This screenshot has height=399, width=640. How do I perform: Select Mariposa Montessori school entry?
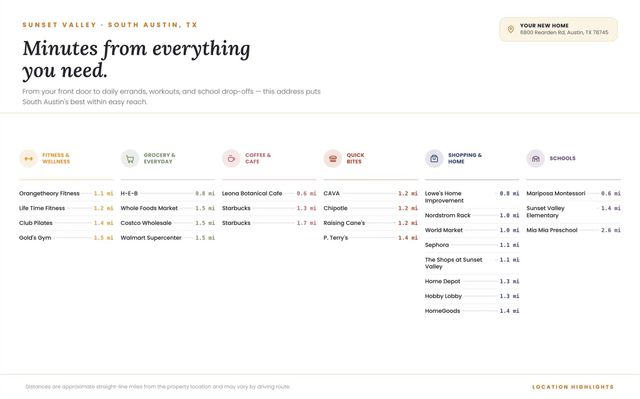pos(573,193)
